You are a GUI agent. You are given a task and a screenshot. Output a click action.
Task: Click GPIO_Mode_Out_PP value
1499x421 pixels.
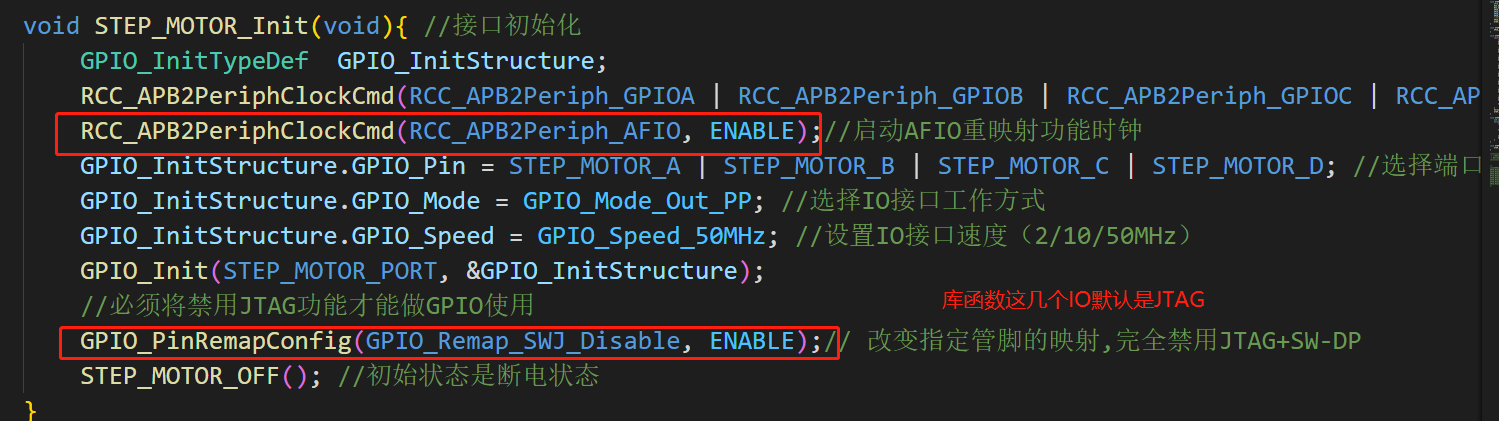(638, 200)
